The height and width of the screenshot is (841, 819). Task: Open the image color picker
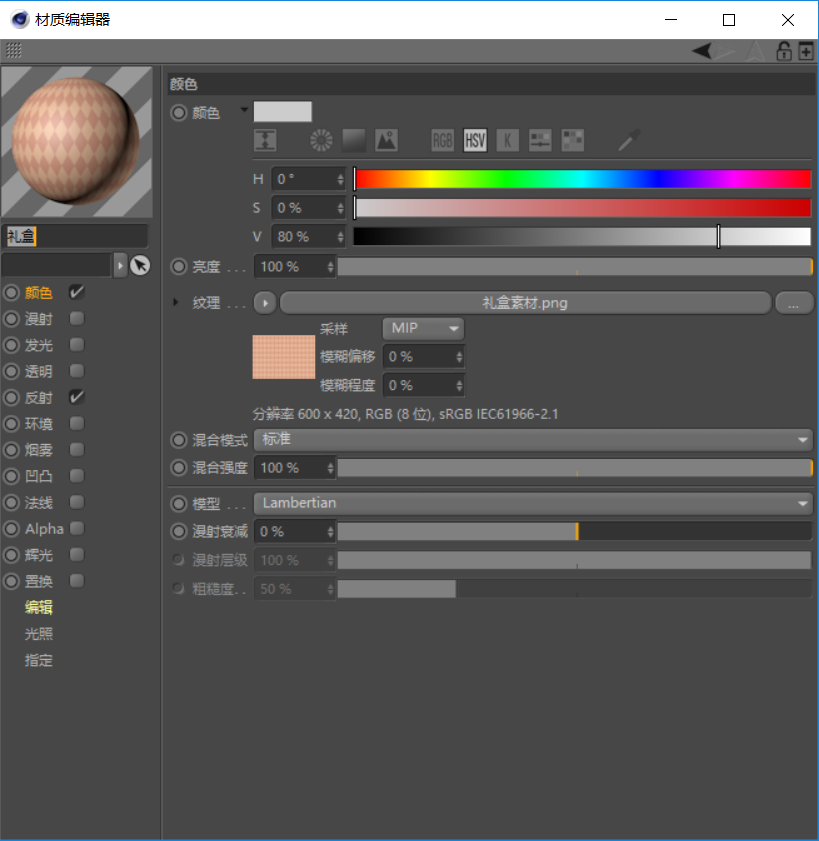click(386, 140)
